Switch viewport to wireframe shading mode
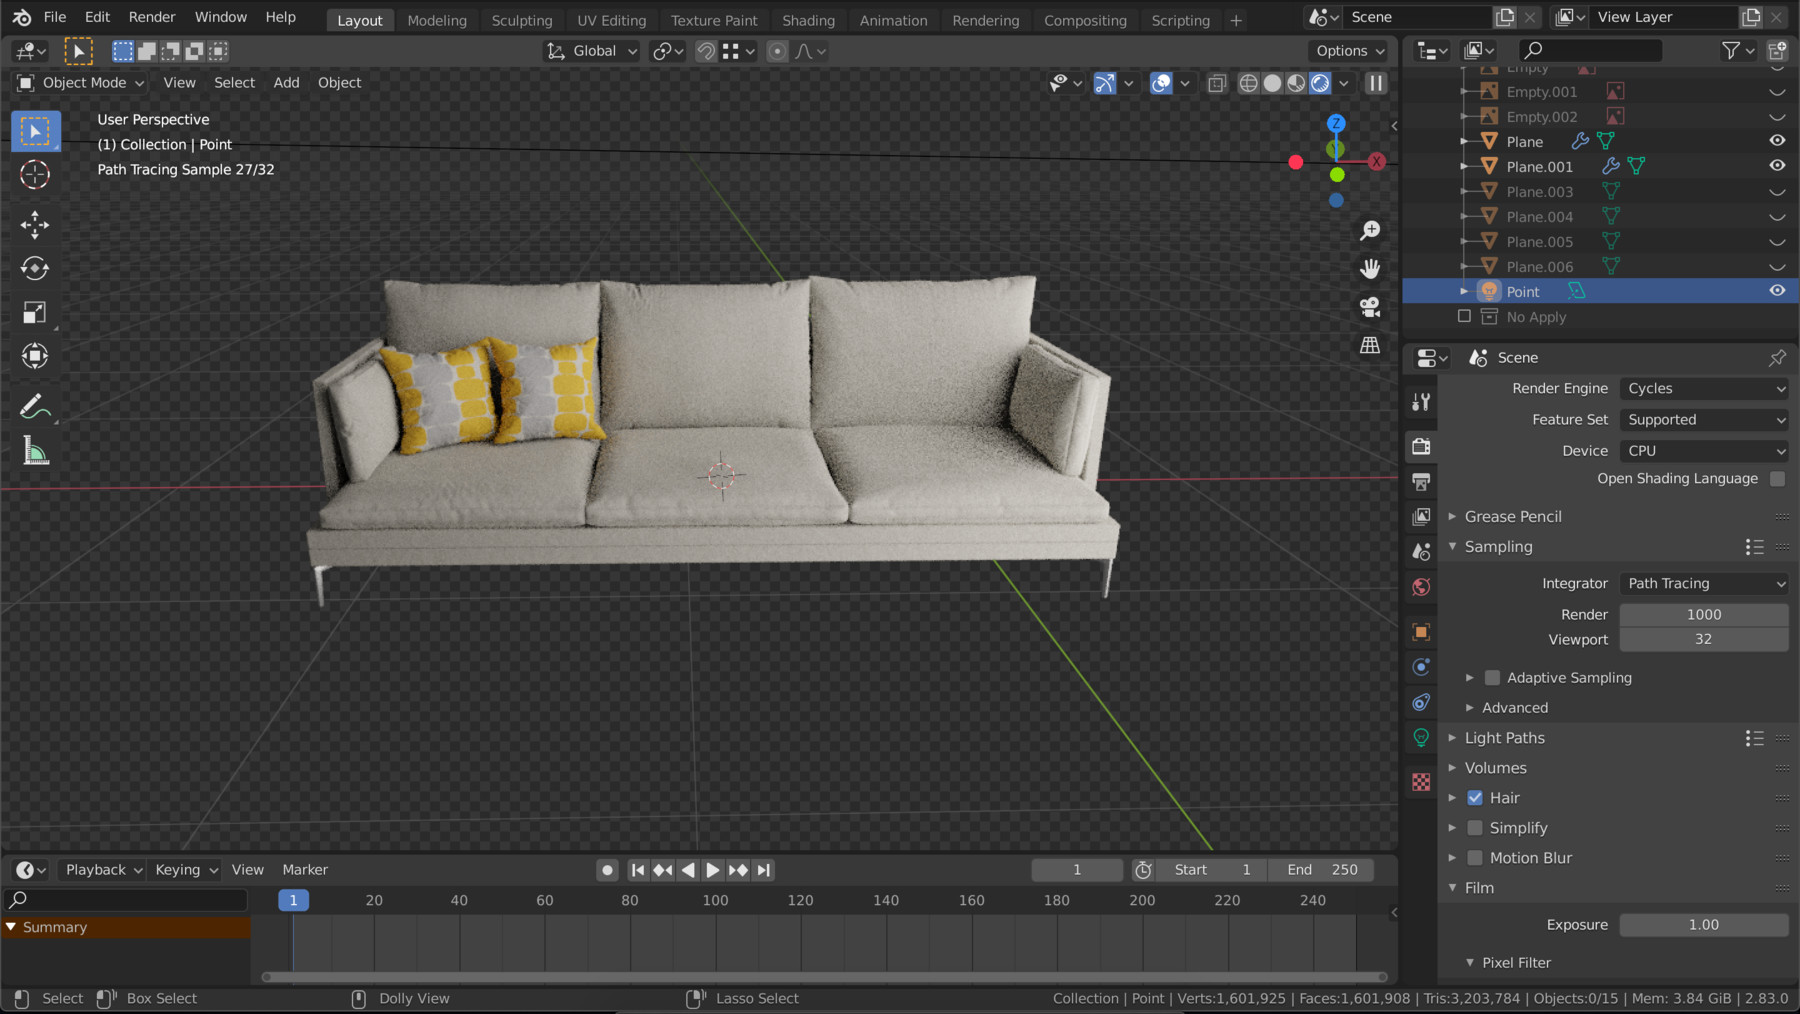Viewport: 1800px width, 1014px height. (x=1248, y=83)
